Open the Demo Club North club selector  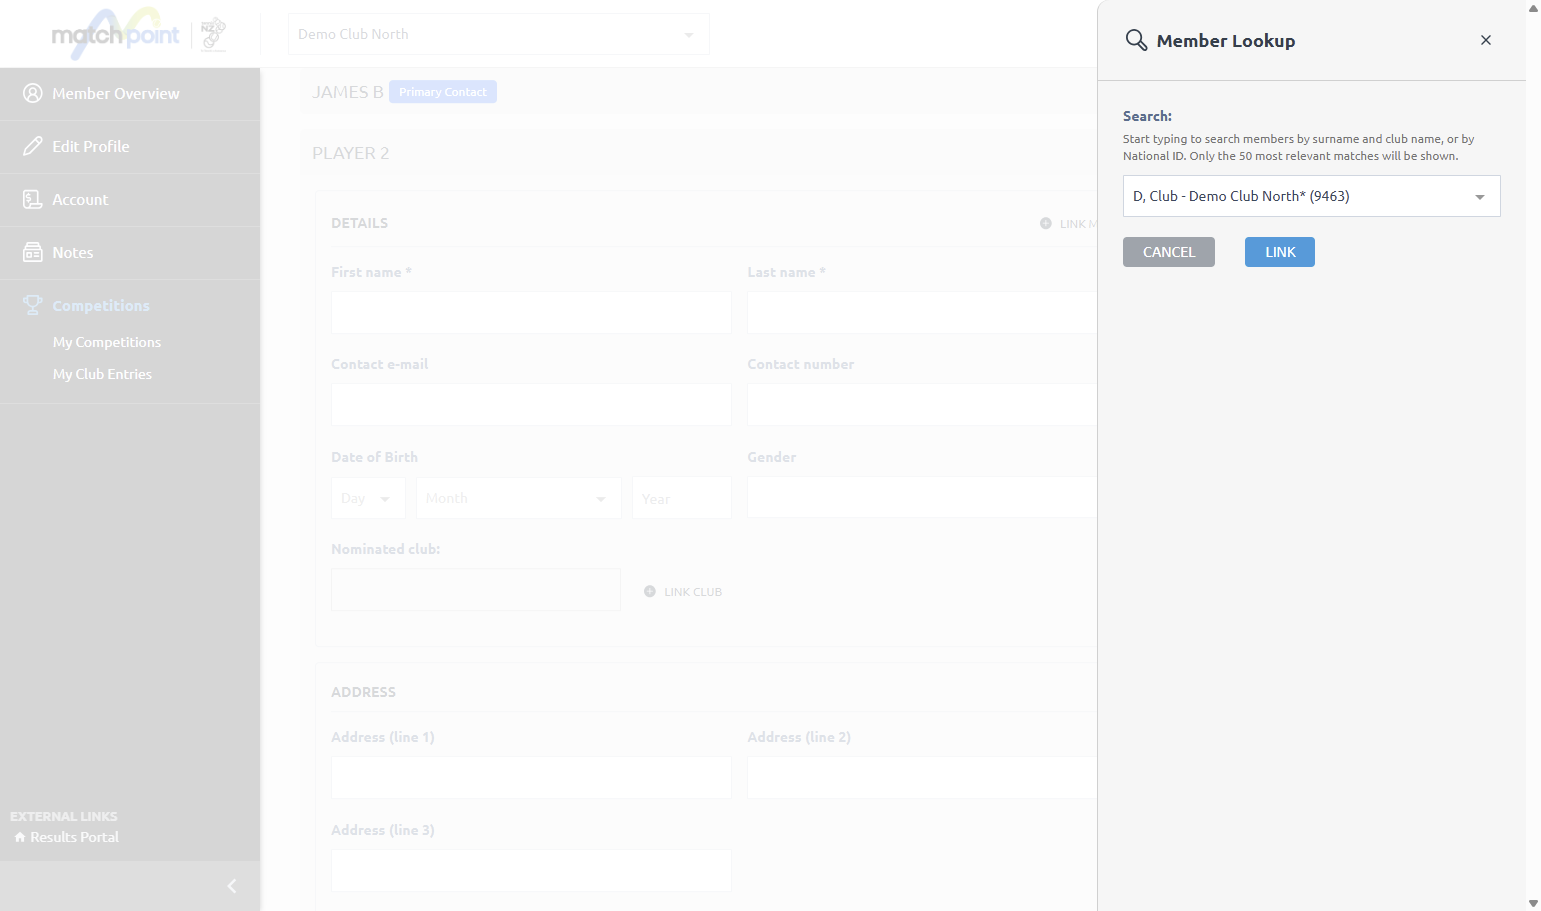499,34
